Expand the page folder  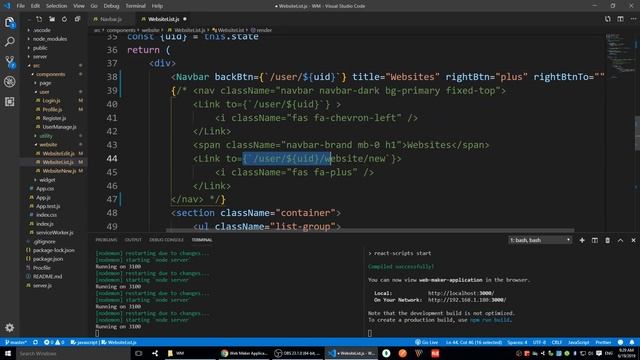coord(45,83)
